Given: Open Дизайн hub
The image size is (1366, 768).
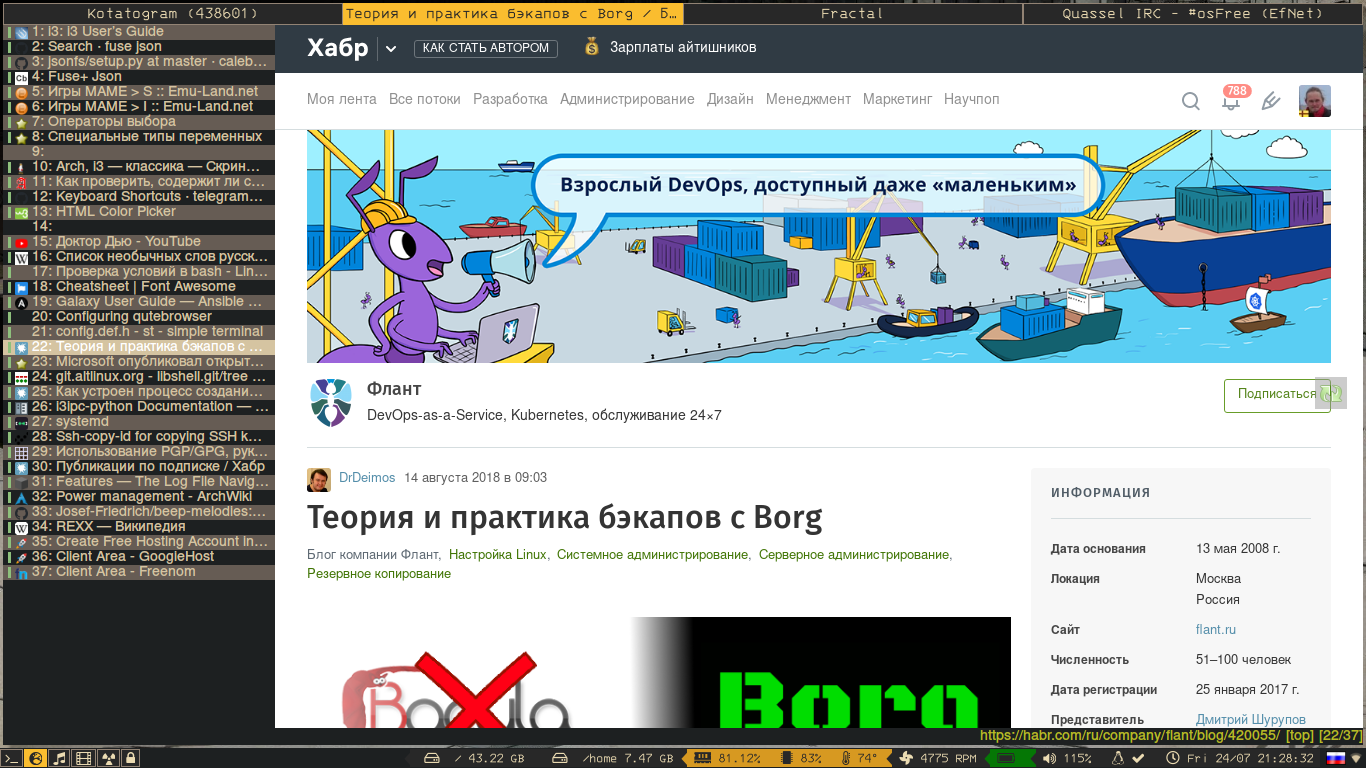Looking at the screenshot, I should coord(730,99).
